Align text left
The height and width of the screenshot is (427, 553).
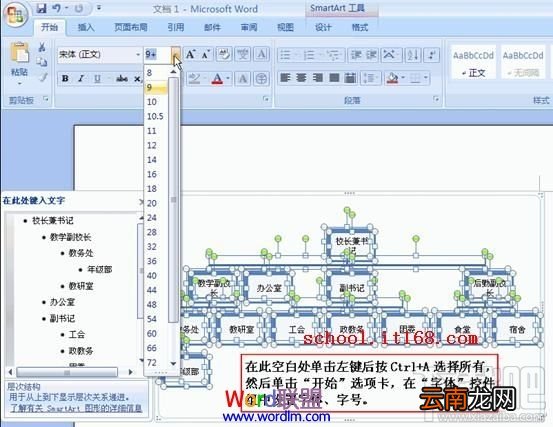(285, 78)
